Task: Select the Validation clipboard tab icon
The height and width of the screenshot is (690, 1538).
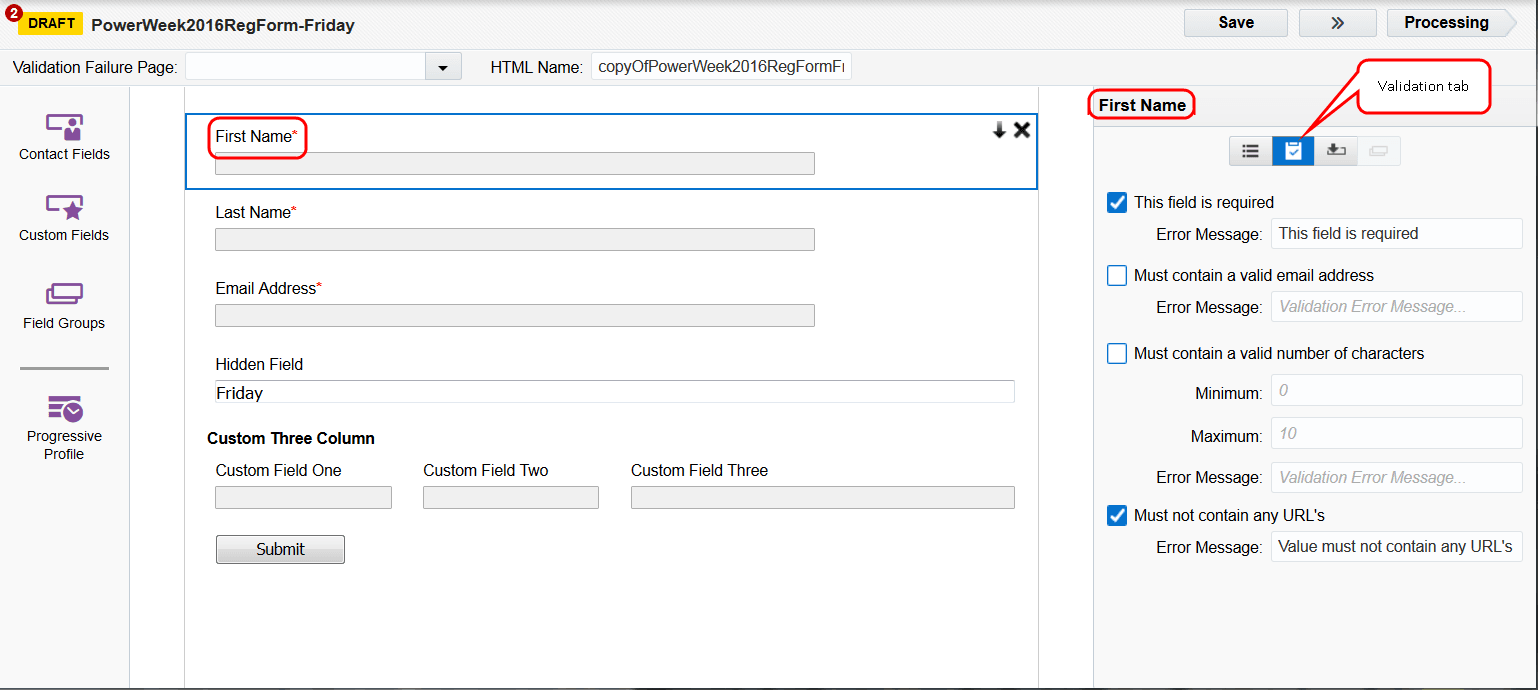Action: [x=1293, y=151]
